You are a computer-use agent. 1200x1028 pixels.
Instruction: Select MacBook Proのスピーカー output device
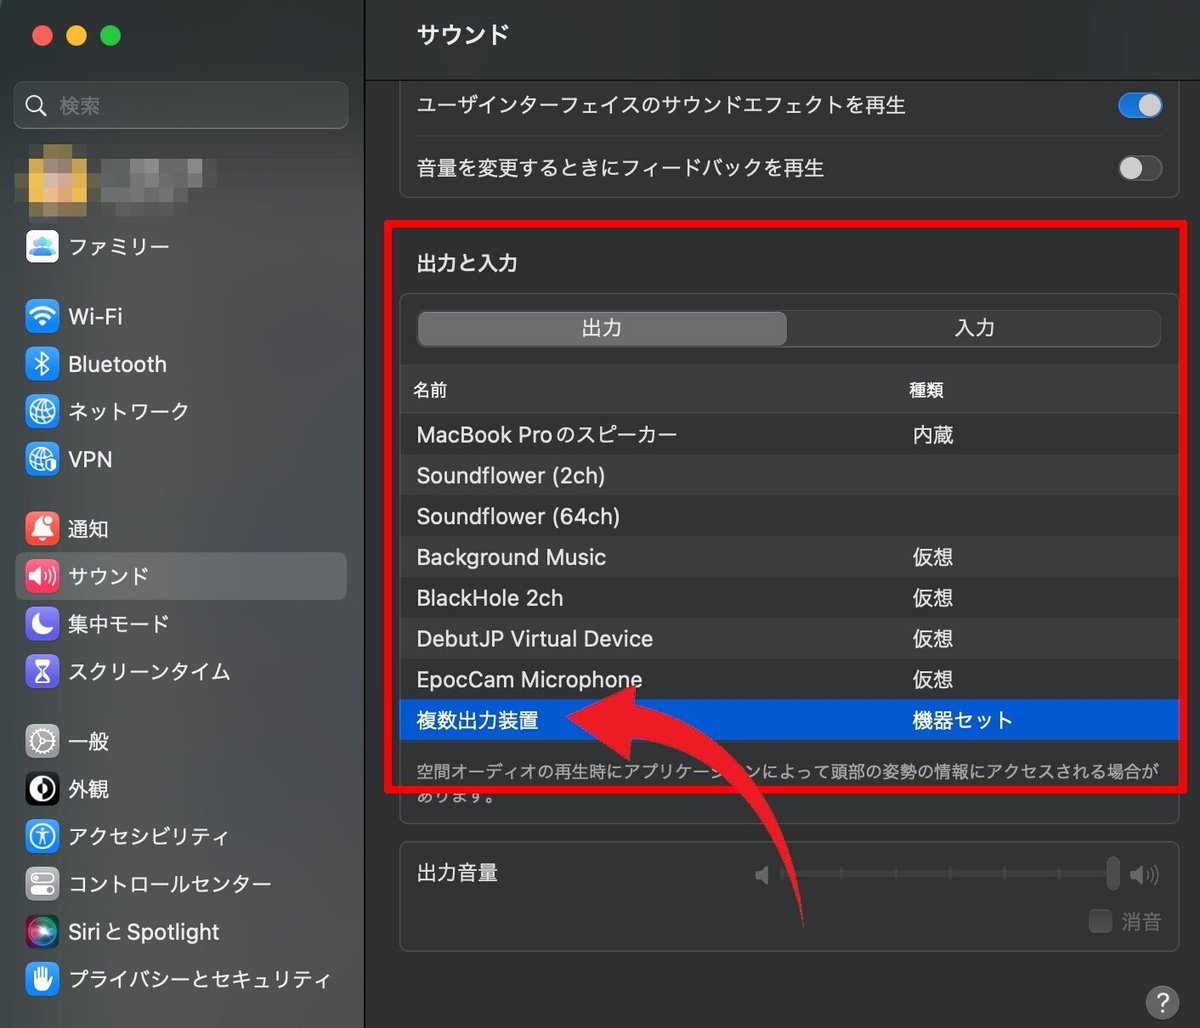click(x=789, y=435)
